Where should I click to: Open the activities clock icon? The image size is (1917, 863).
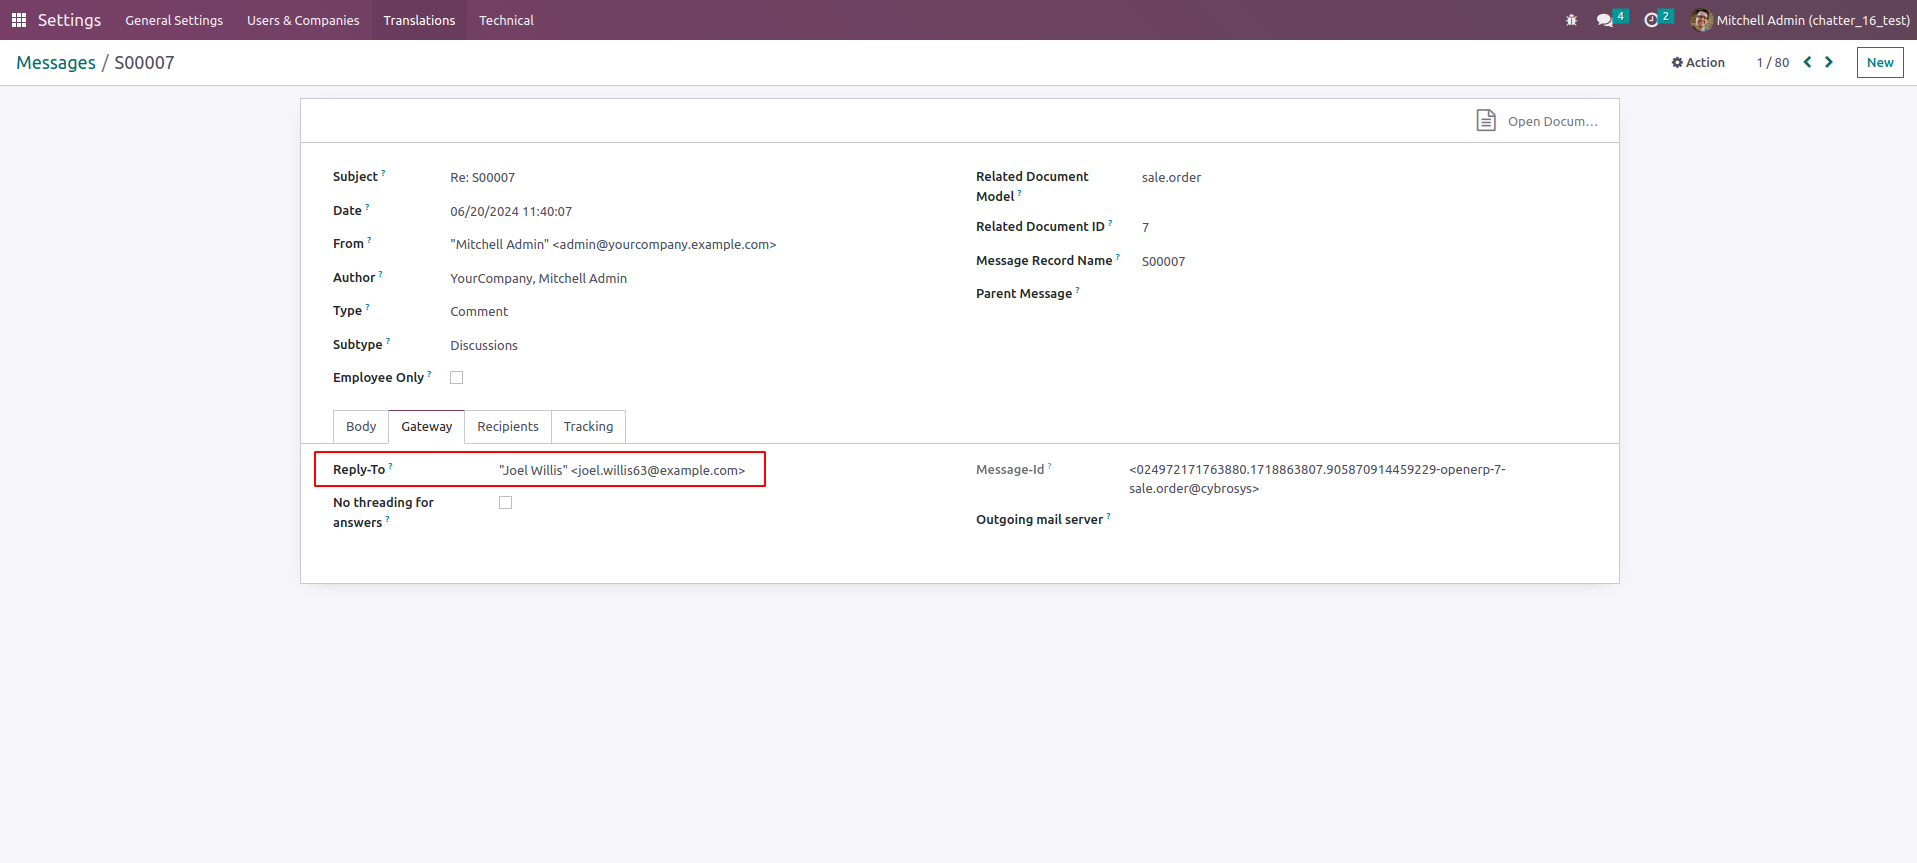coord(1651,20)
